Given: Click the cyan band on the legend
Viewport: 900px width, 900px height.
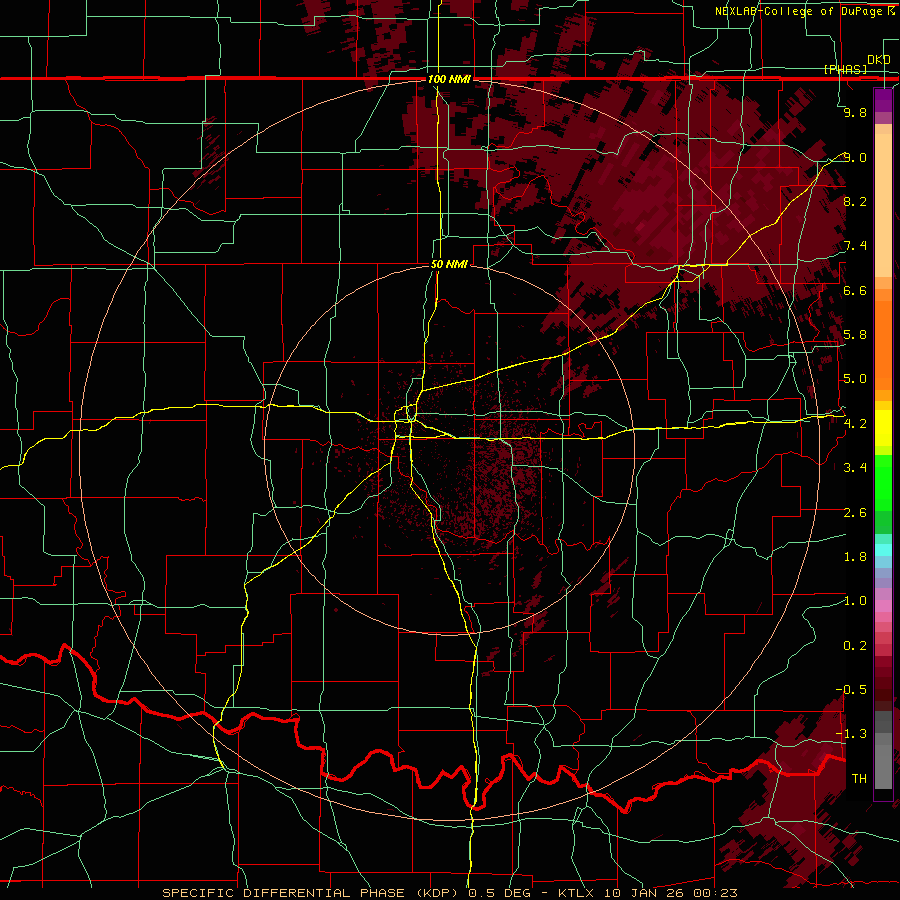Looking at the screenshot, I should coord(883,549).
